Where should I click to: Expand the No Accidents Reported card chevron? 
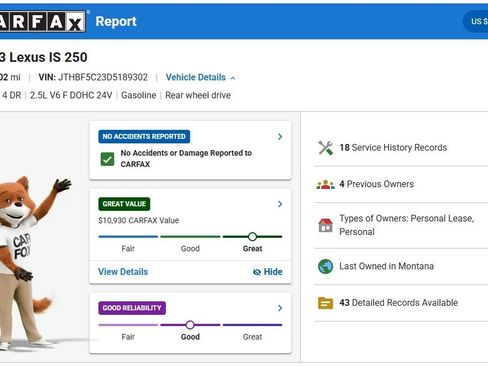point(280,137)
